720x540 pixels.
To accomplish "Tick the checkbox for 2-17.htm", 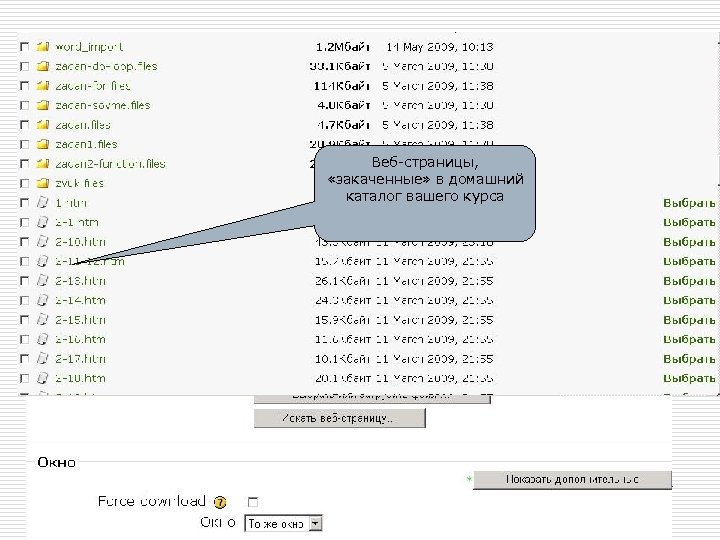I will click(25, 359).
